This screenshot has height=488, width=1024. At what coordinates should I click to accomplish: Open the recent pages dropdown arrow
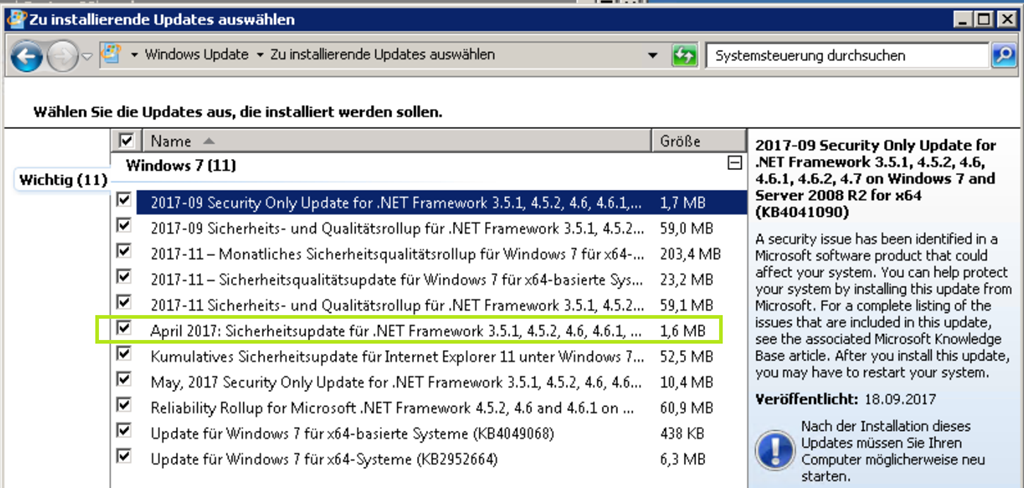tap(87, 57)
